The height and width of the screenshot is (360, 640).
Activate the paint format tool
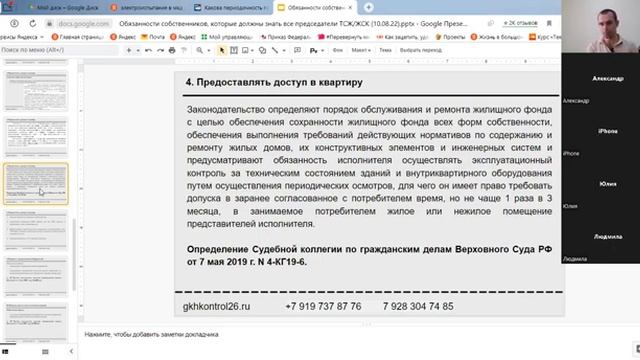click(x=184, y=50)
